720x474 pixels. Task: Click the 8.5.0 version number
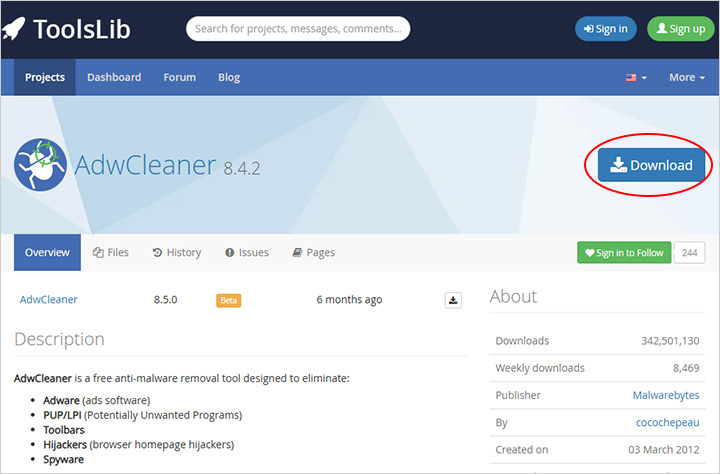pos(165,299)
